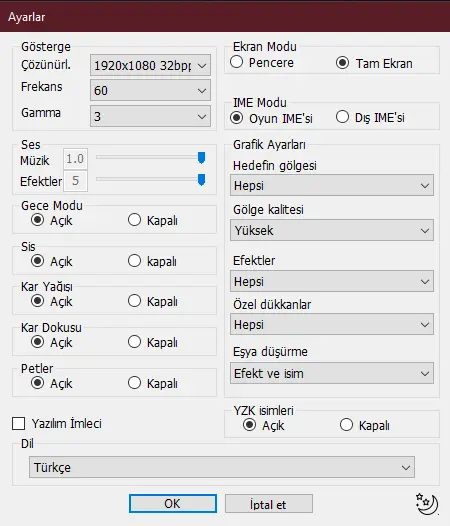The image size is (450, 526).
Task: Disable Petler by selecting Kapalı
Action: (134, 383)
